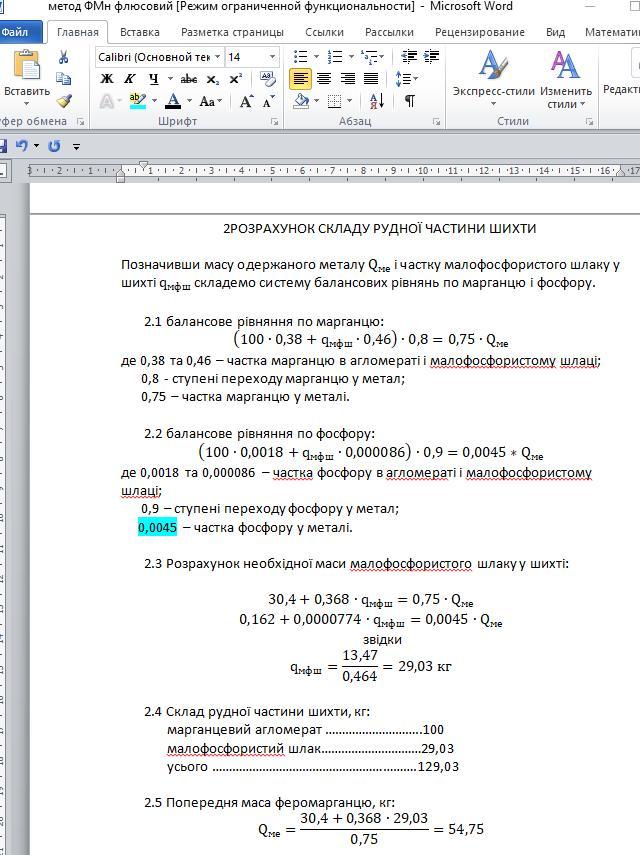The height and width of the screenshot is (855, 640).
Task: Switch to the Рецензирование tab
Action: [x=480, y=32]
